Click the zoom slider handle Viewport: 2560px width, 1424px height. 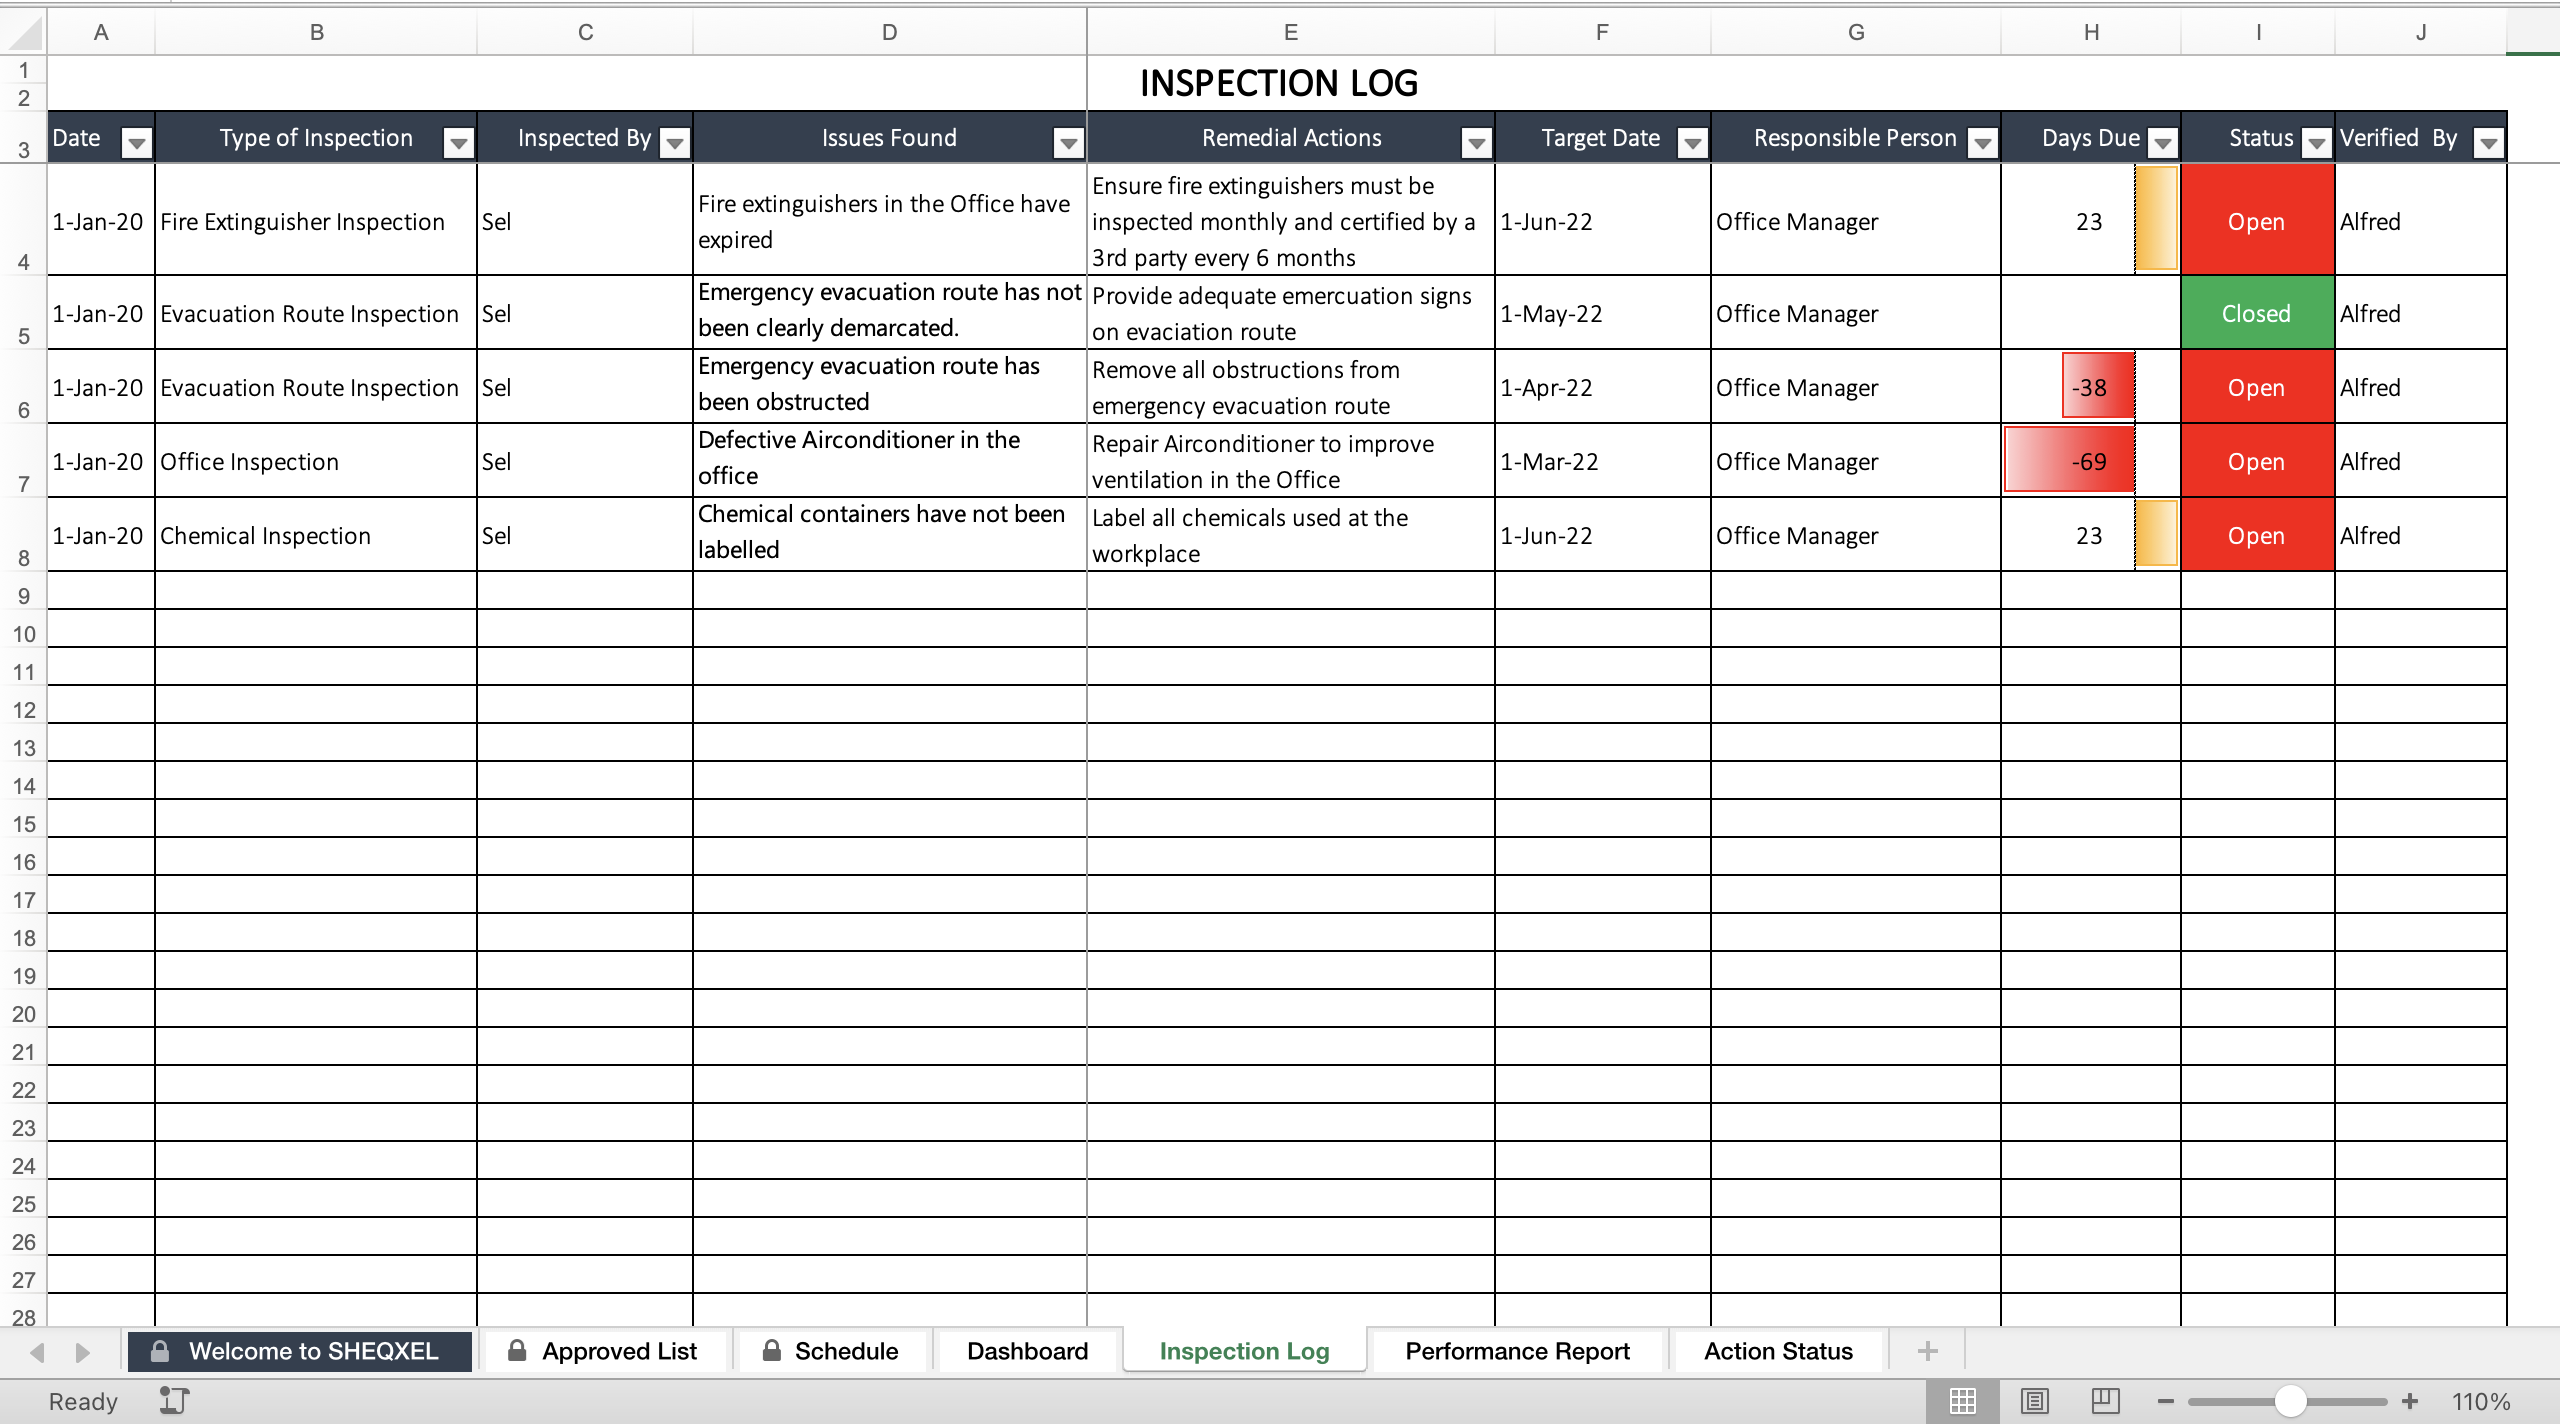pyautogui.click(x=2290, y=1401)
